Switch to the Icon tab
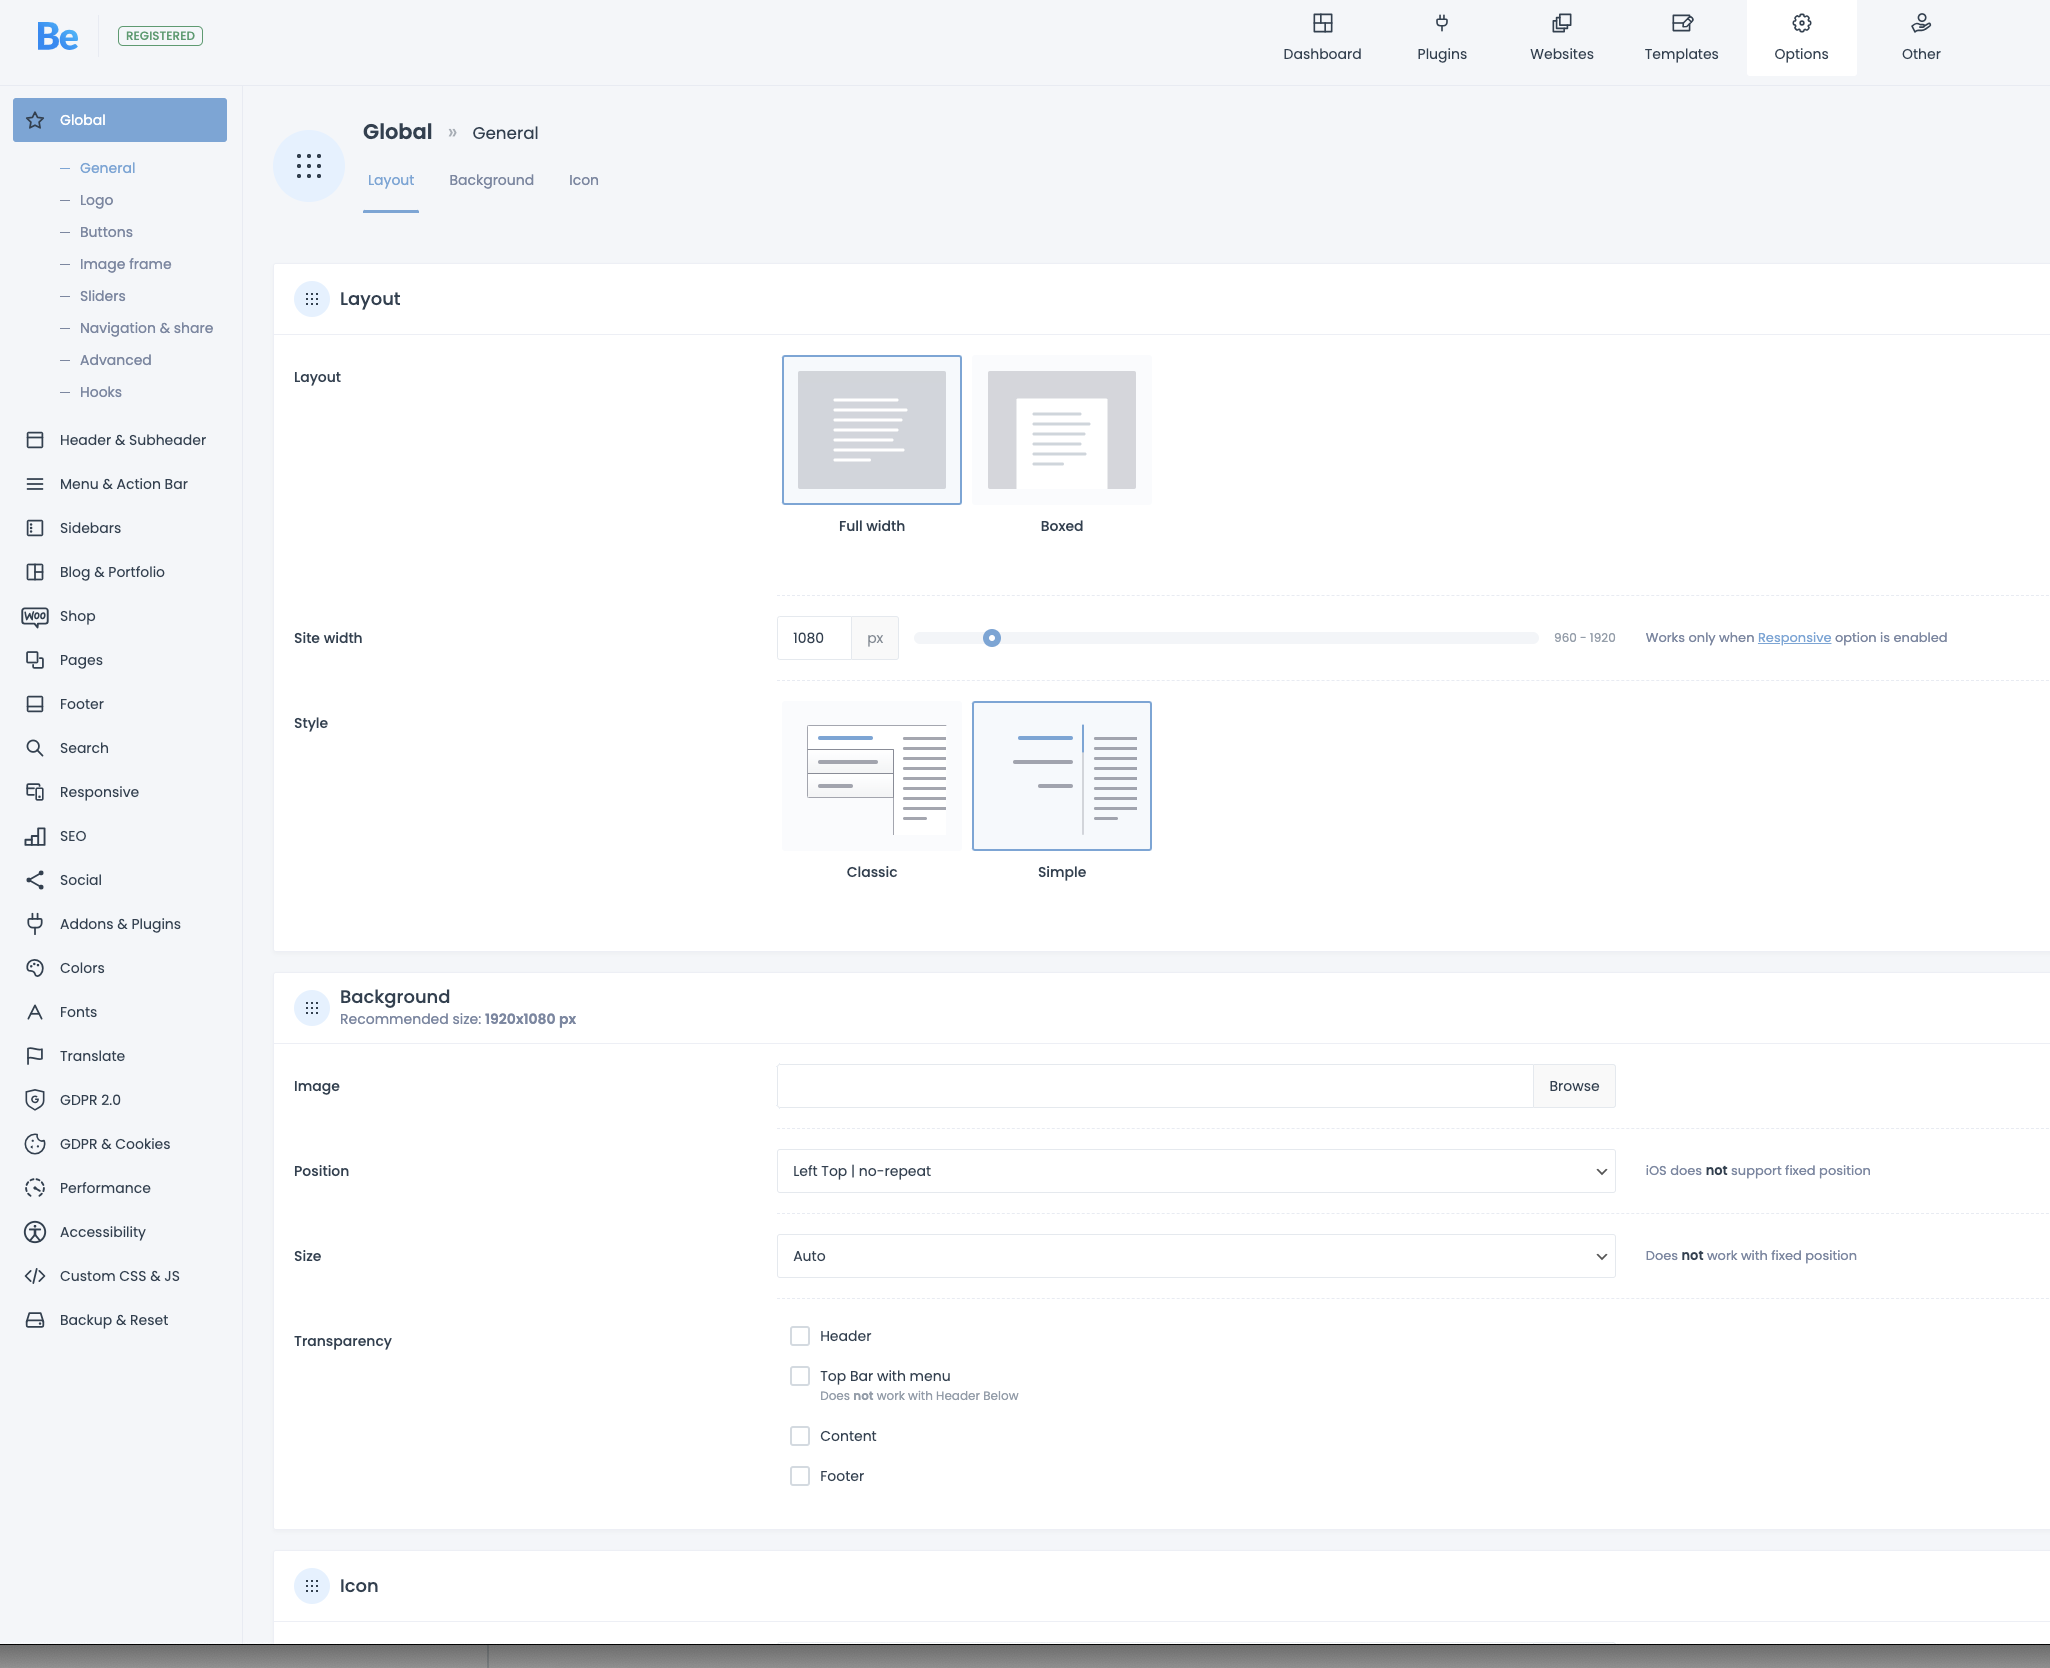Screen dimensions: 2050x1668 coord(583,180)
